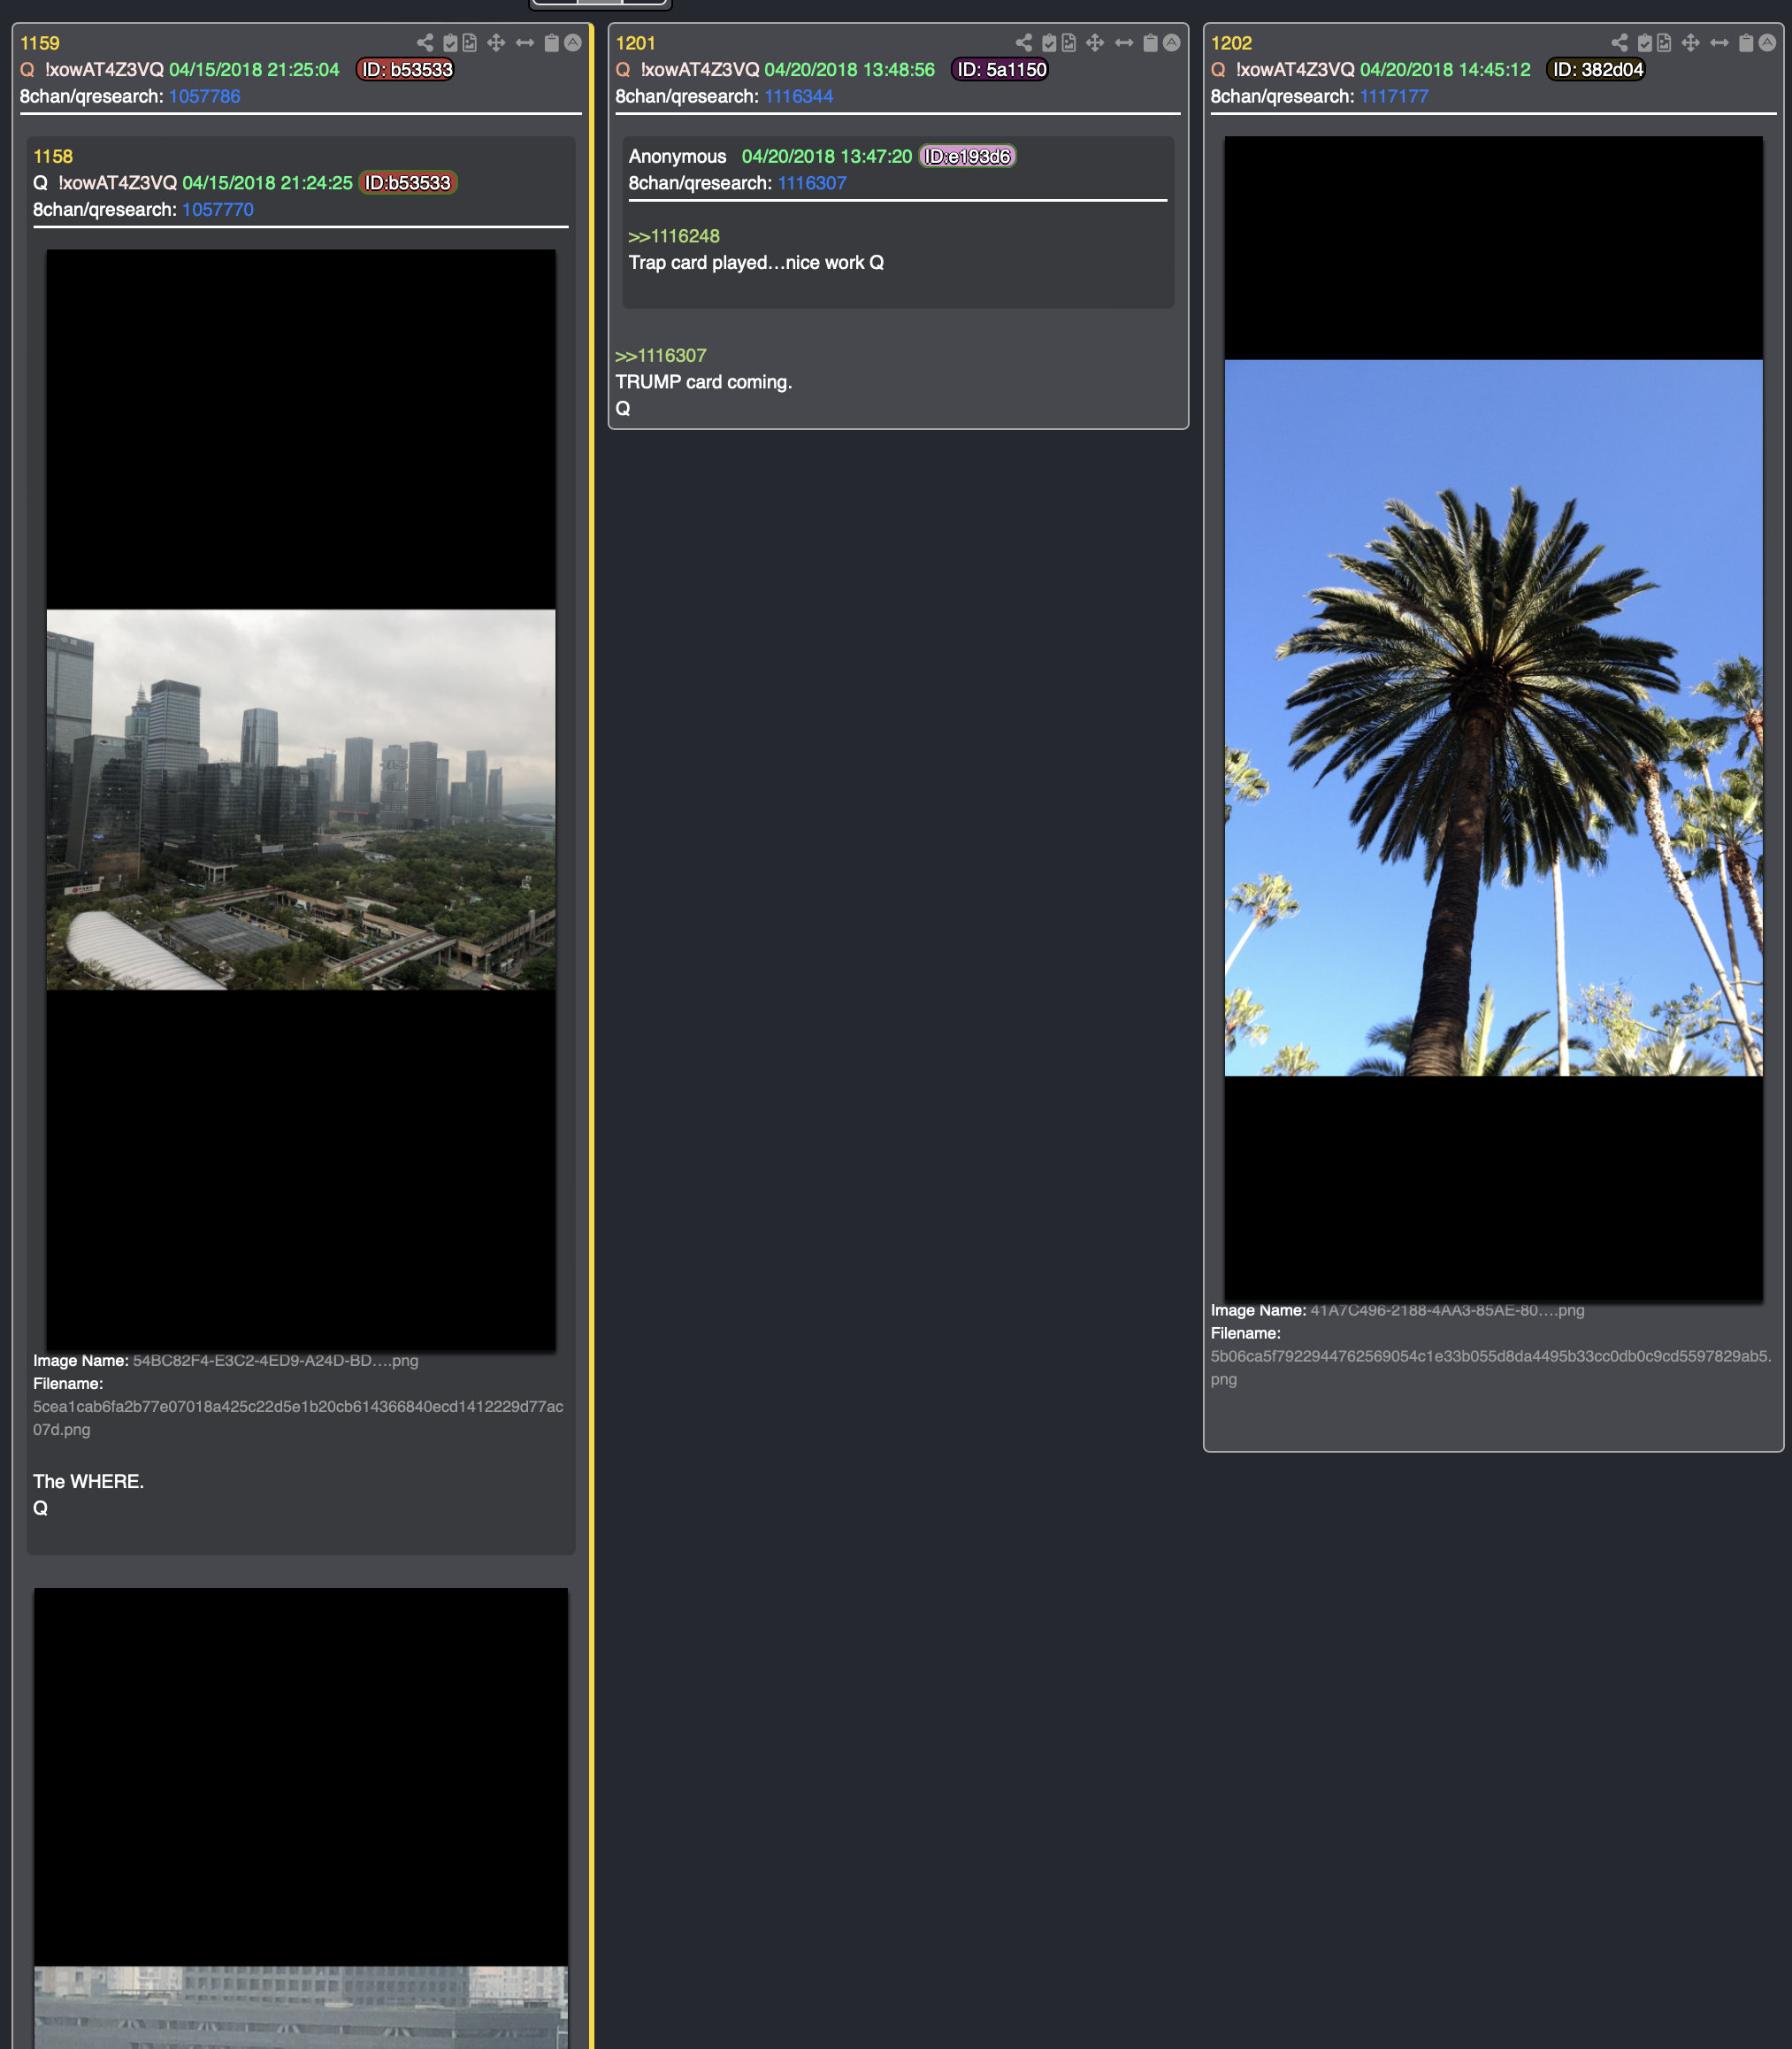Open 8chan link 1117177
The height and width of the screenshot is (2049, 1792).
pyautogui.click(x=1394, y=97)
